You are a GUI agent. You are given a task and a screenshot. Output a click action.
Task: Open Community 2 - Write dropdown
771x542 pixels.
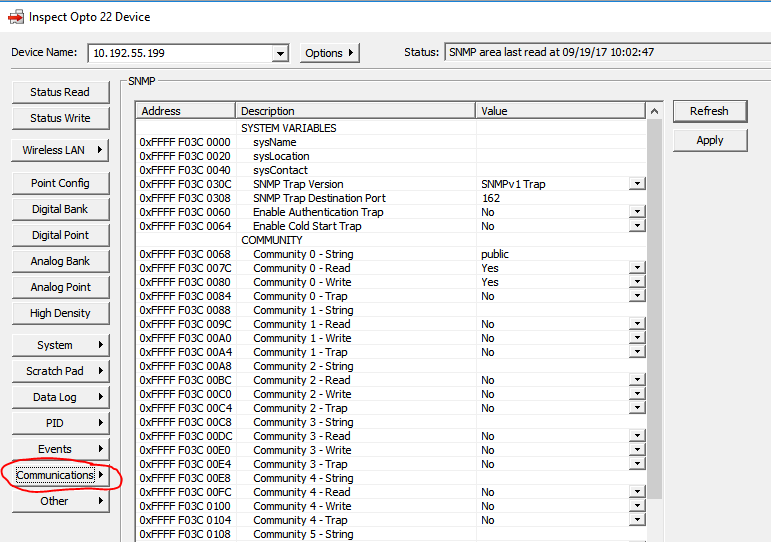click(x=637, y=394)
